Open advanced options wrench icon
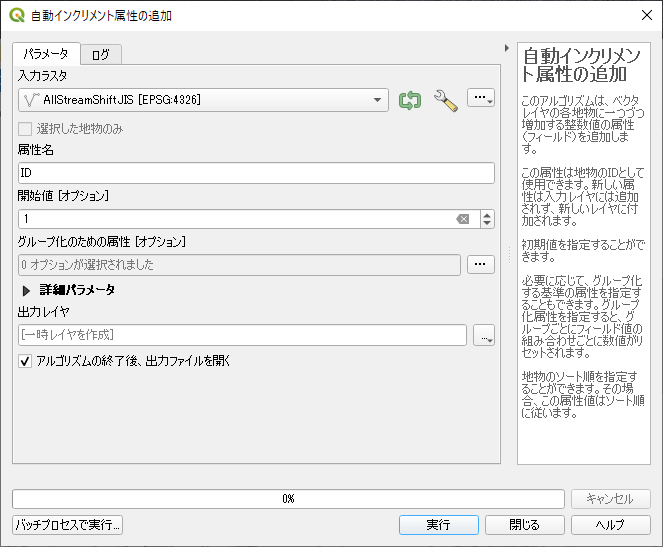The width and height of the screenshot is (663, 547). click(445, 100)
